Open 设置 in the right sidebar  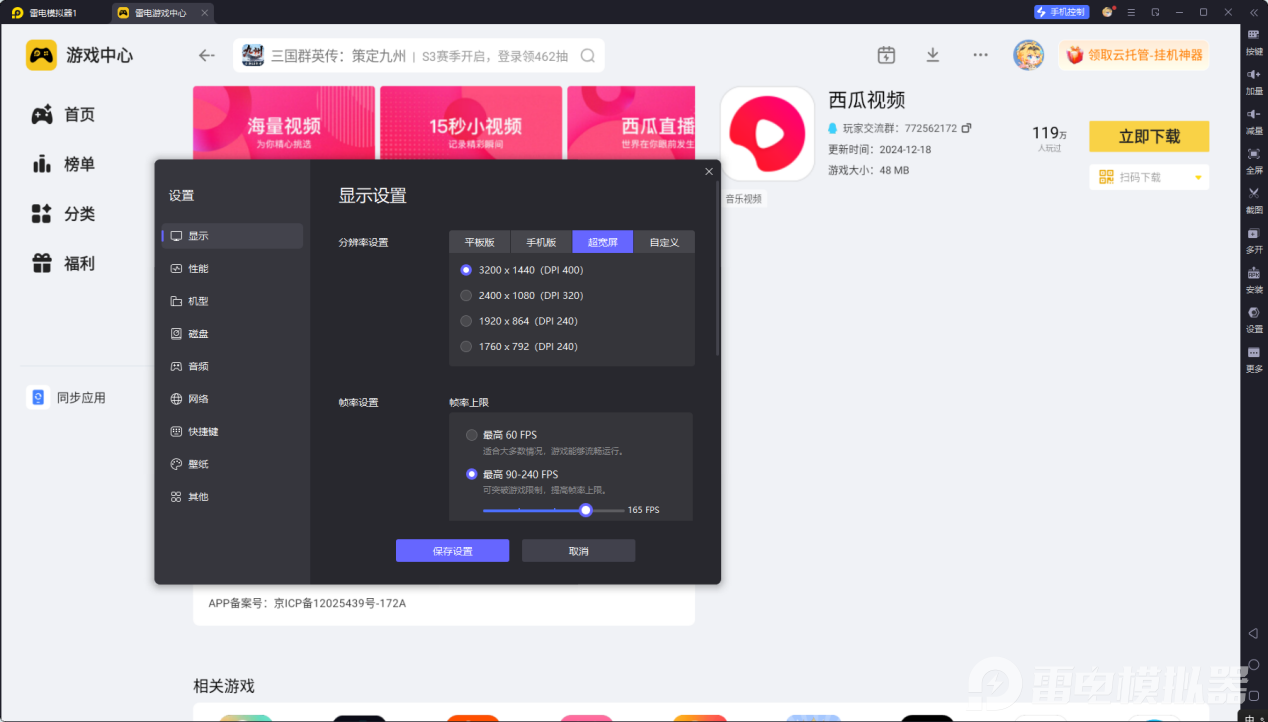click(x=1254, y=318)
